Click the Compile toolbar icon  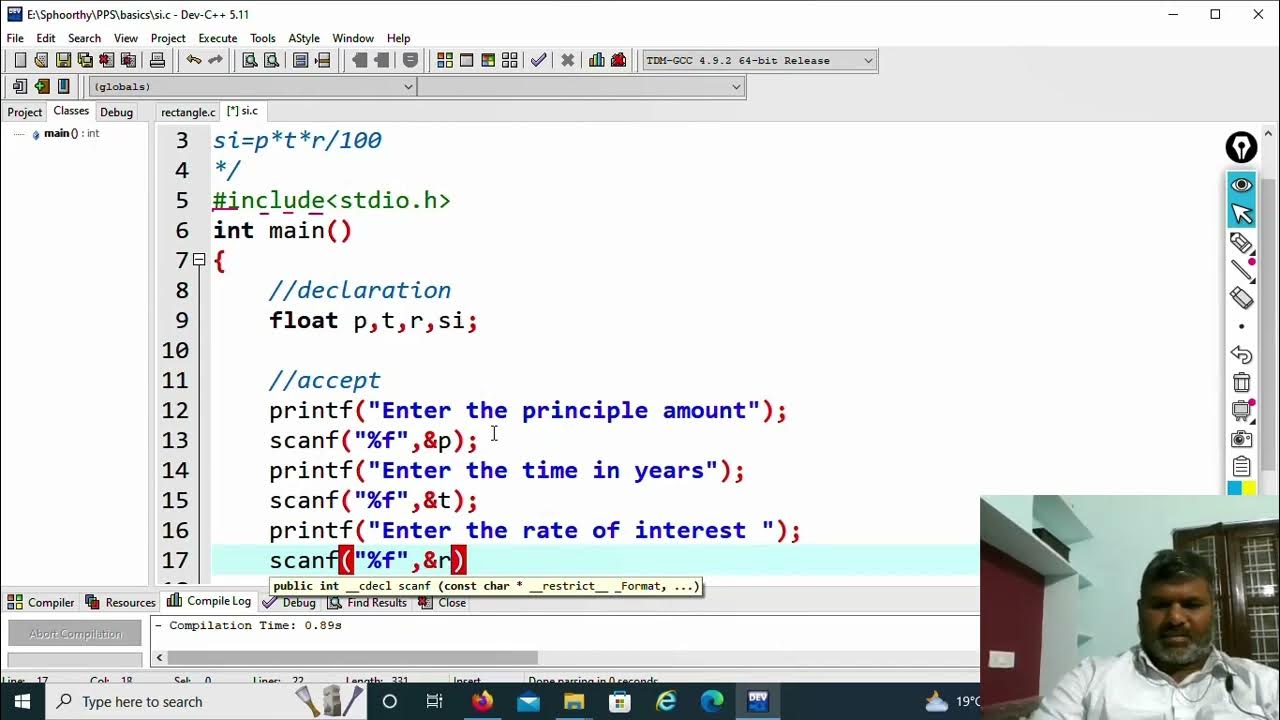[445, 60]
